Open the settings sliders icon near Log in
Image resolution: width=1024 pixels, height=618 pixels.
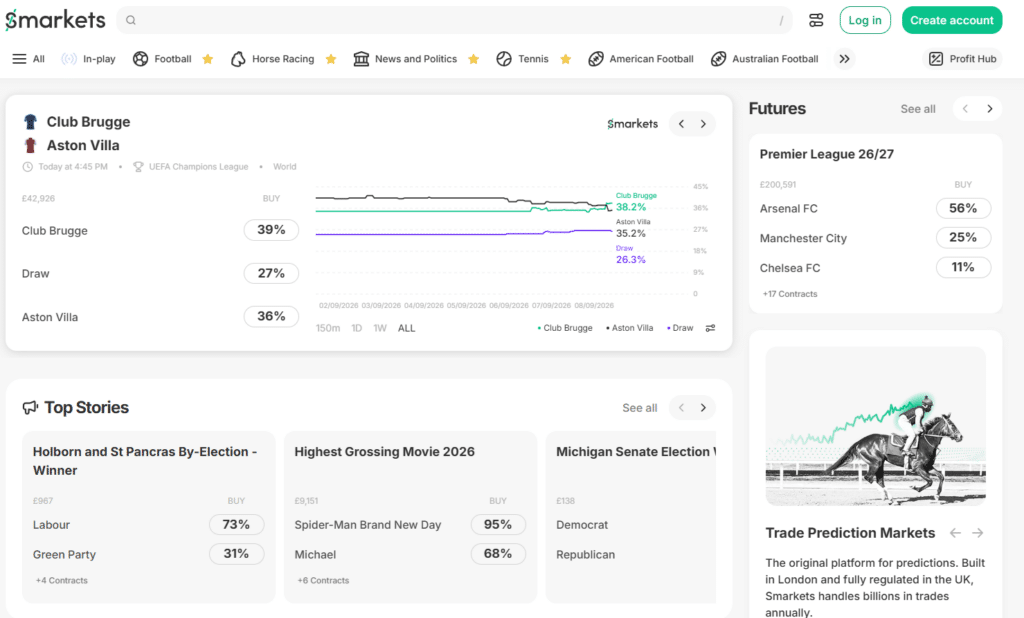point(816,20)
